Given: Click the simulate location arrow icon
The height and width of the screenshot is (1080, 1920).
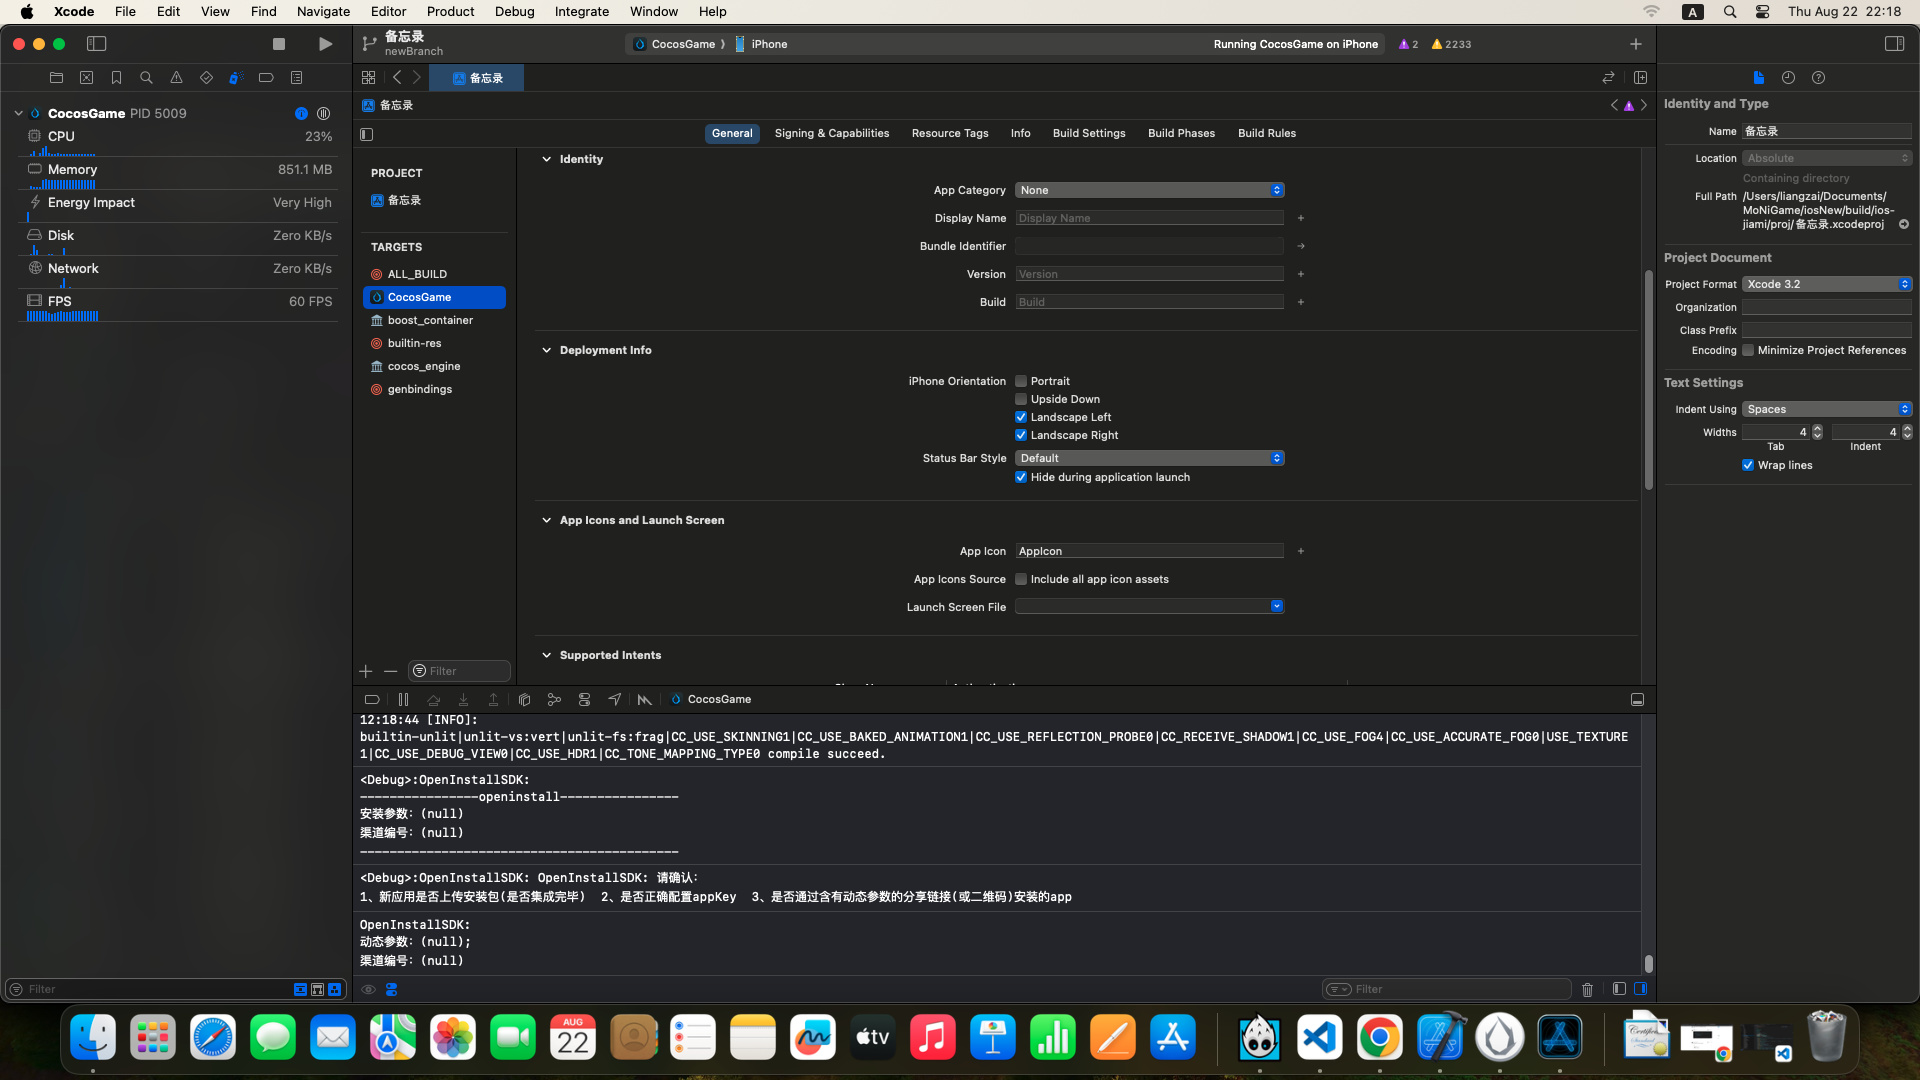Looking at the screenshot, I should pos(614,700).
